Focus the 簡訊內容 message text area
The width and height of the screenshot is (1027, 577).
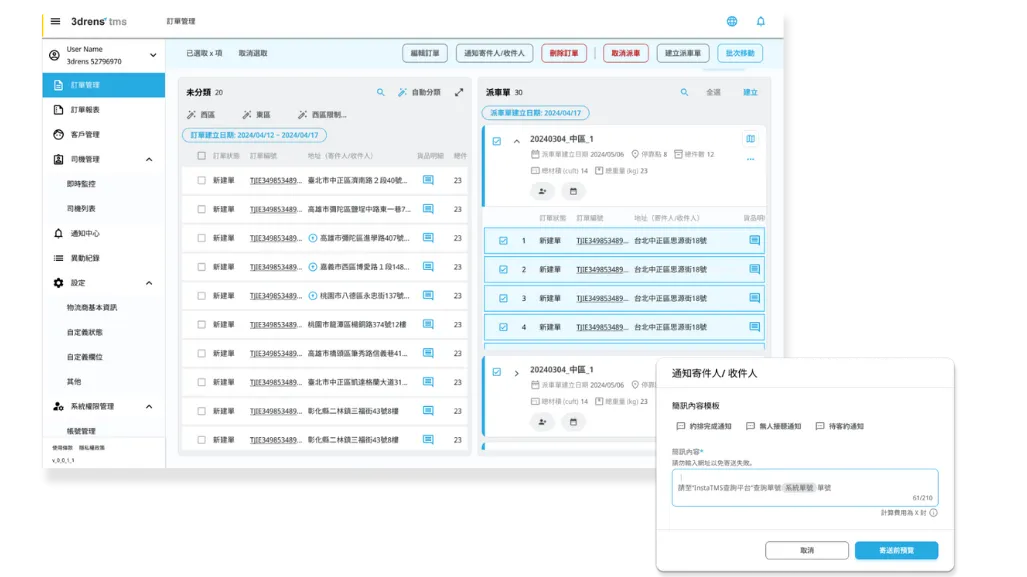point(805,487)
